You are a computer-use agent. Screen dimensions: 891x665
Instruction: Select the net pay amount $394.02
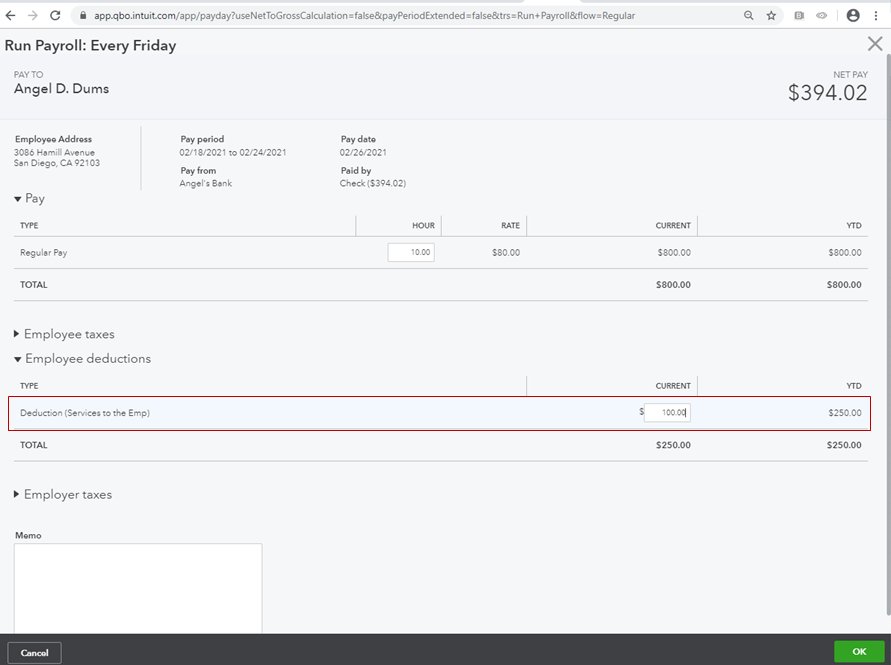pos(827,93)
